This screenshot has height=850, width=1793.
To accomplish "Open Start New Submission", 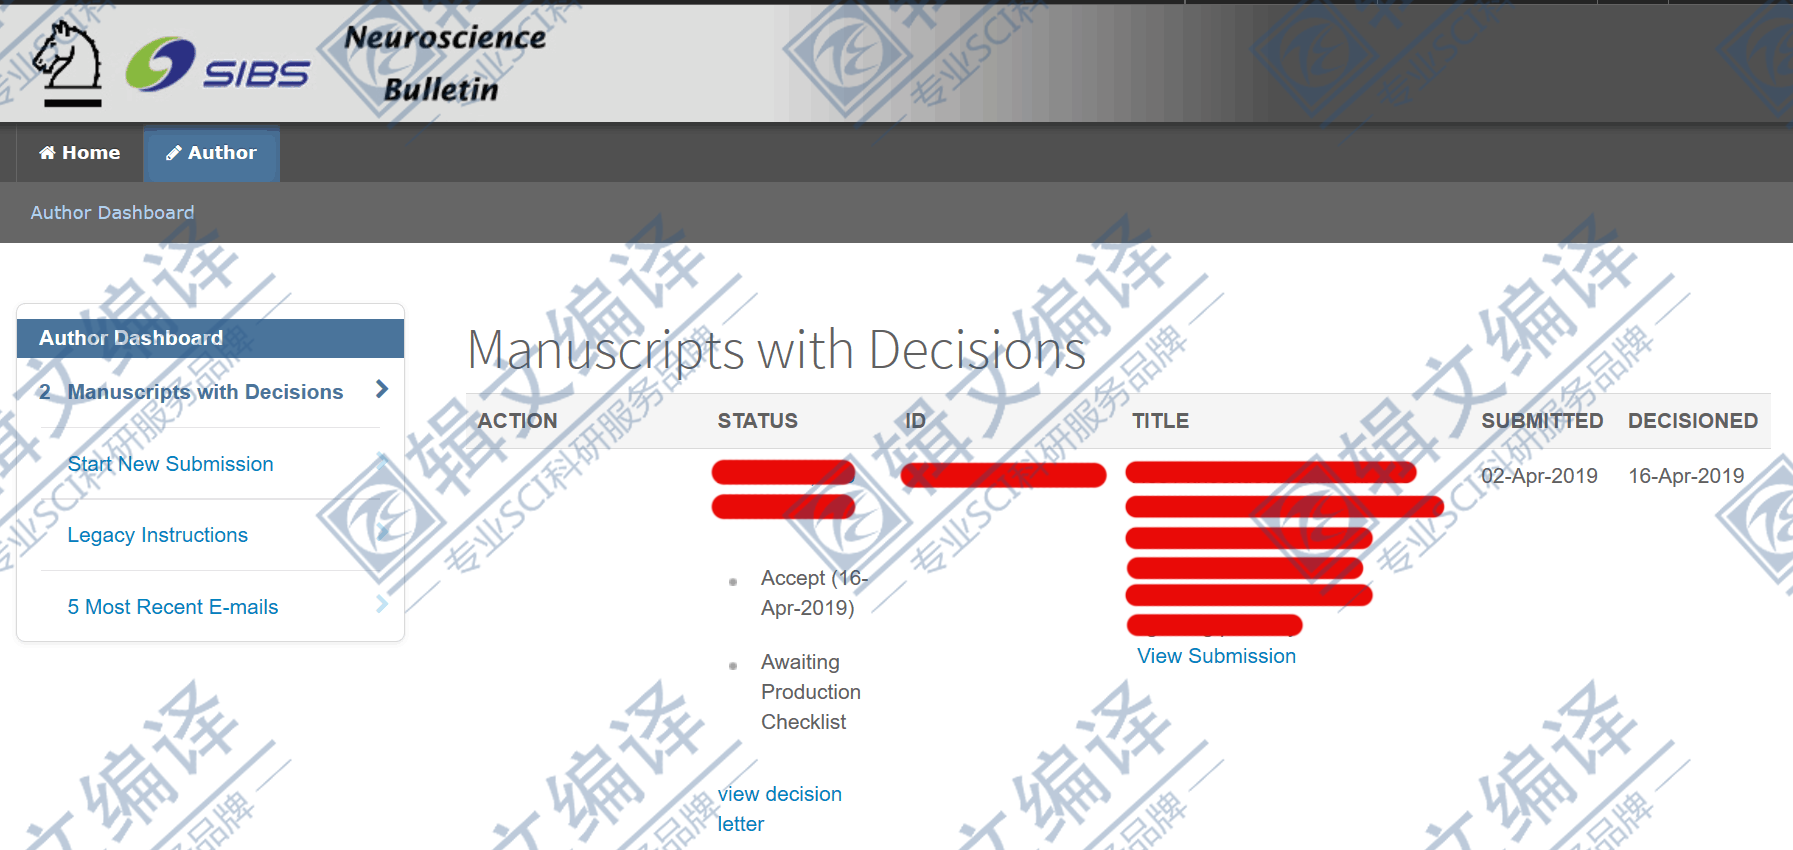I will pyautogui.click(x=170, y=464).
